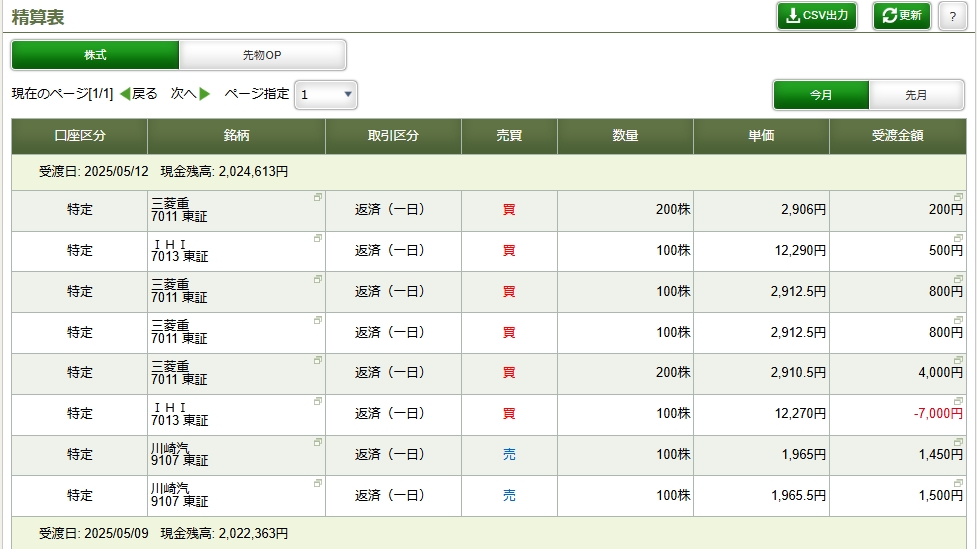Viewport: 977px width, 549px height.
Task: Click 川崎汽 9107 東証 in 1,965円 row
Action: pos(179,455)
